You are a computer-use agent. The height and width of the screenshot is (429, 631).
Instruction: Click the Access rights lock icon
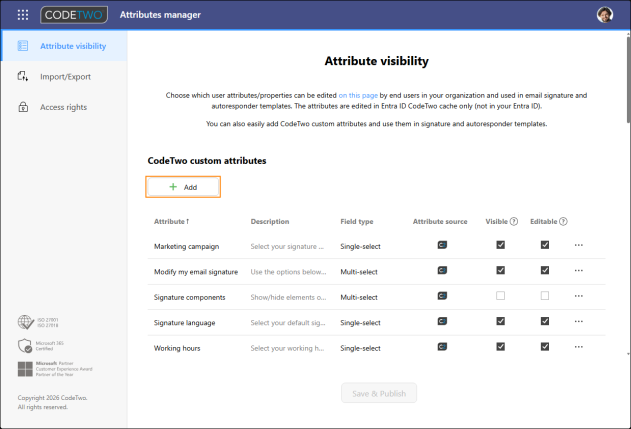coord(23,107)
